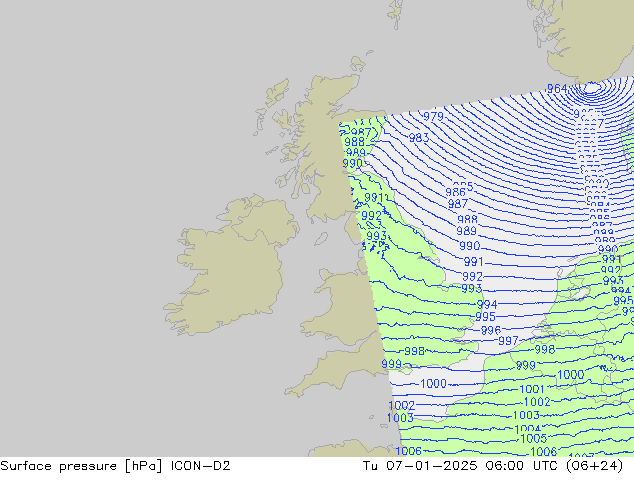Click the 999 label over the continent
634x490 pixels.
tap(526, 365)
